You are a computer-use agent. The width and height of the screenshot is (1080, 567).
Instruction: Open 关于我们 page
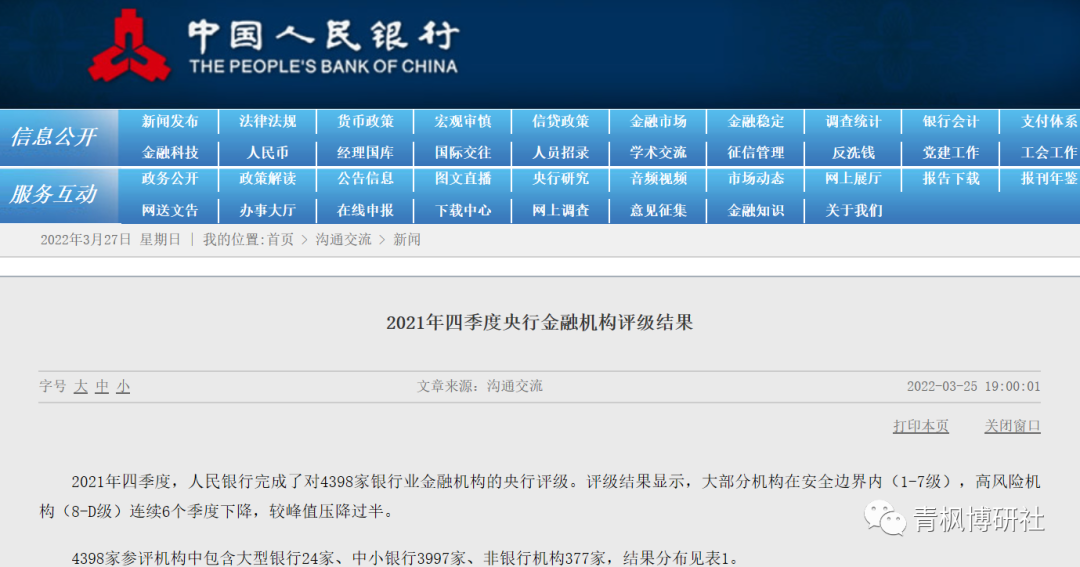pyautogui.click(x=853, y=211)
